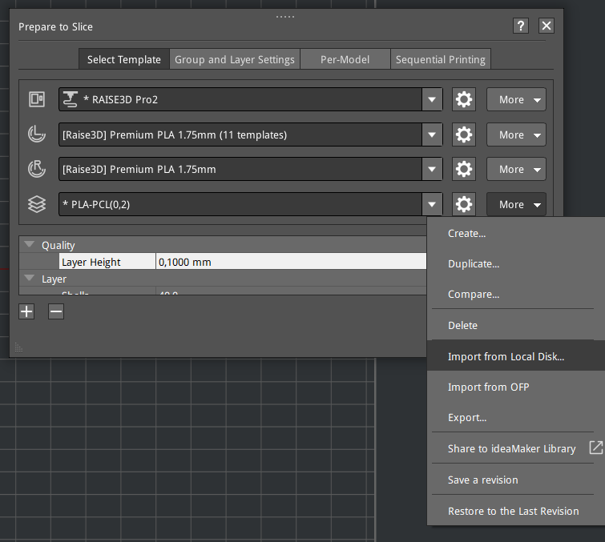Open the right extruder Premium PLA 1.75mm dropdown arrow

432,169
